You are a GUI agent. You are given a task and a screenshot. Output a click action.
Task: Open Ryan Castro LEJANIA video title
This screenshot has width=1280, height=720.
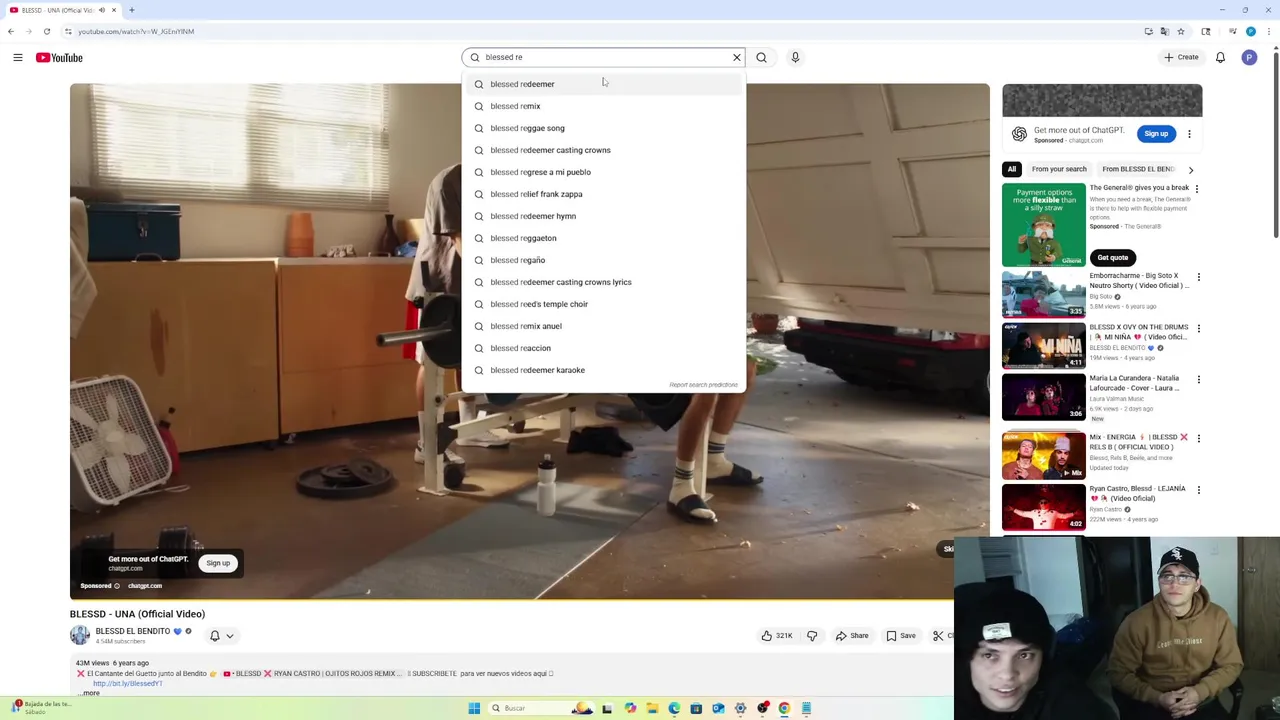point(1137,493)
